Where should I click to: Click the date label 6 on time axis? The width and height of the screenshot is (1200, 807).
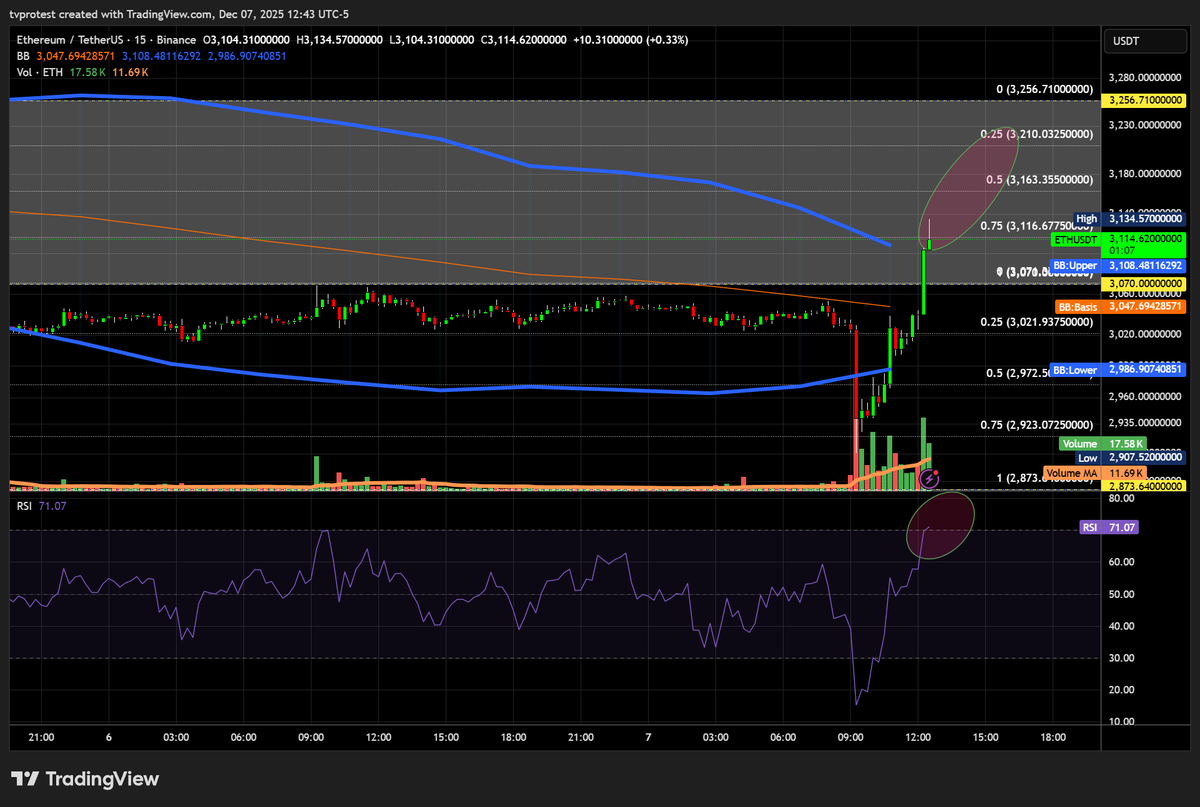[108, 737]
